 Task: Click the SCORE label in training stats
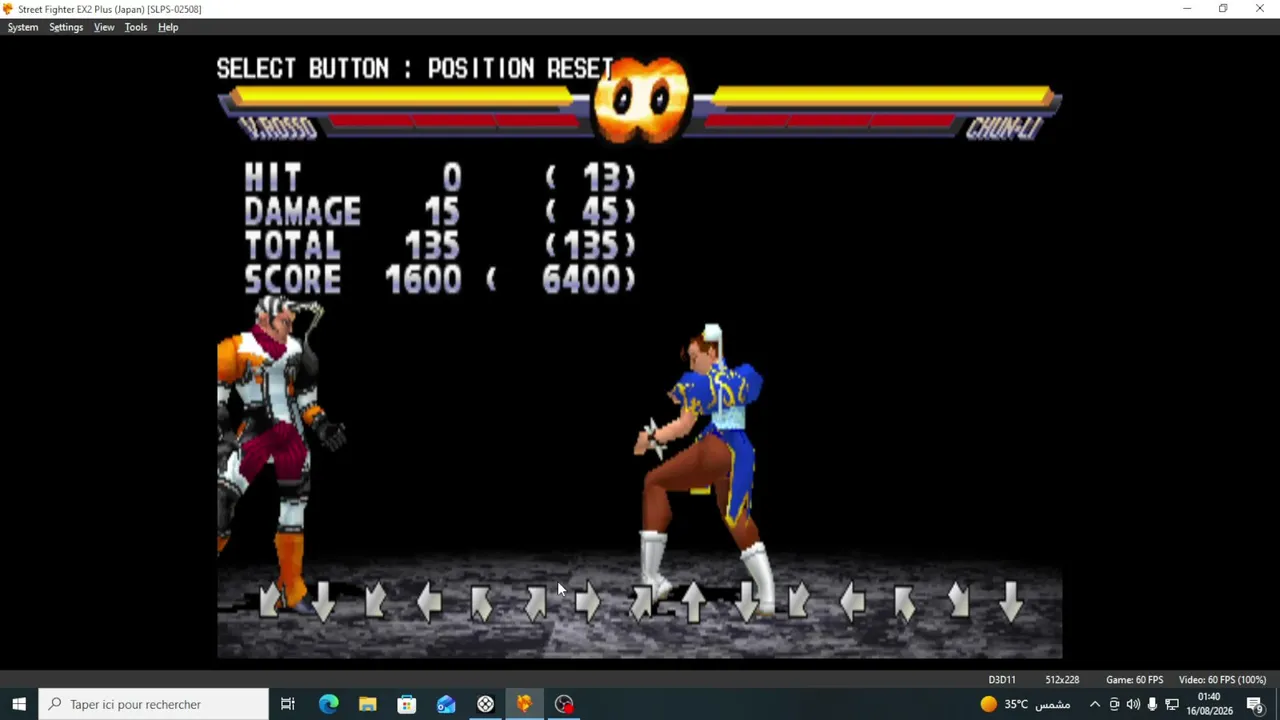293,280
